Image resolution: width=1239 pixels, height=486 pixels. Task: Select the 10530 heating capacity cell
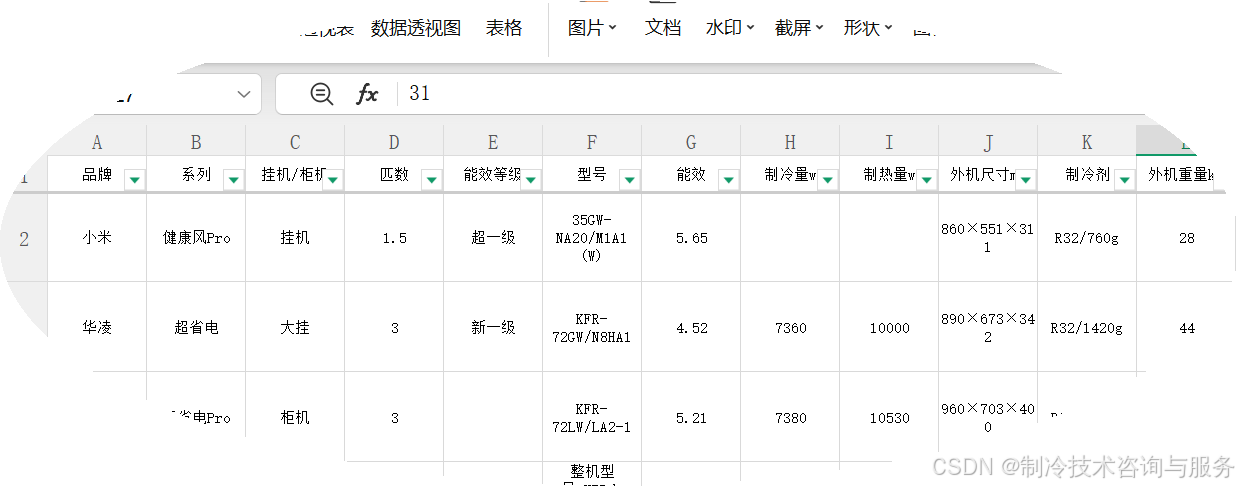click(x=889, y=417)
